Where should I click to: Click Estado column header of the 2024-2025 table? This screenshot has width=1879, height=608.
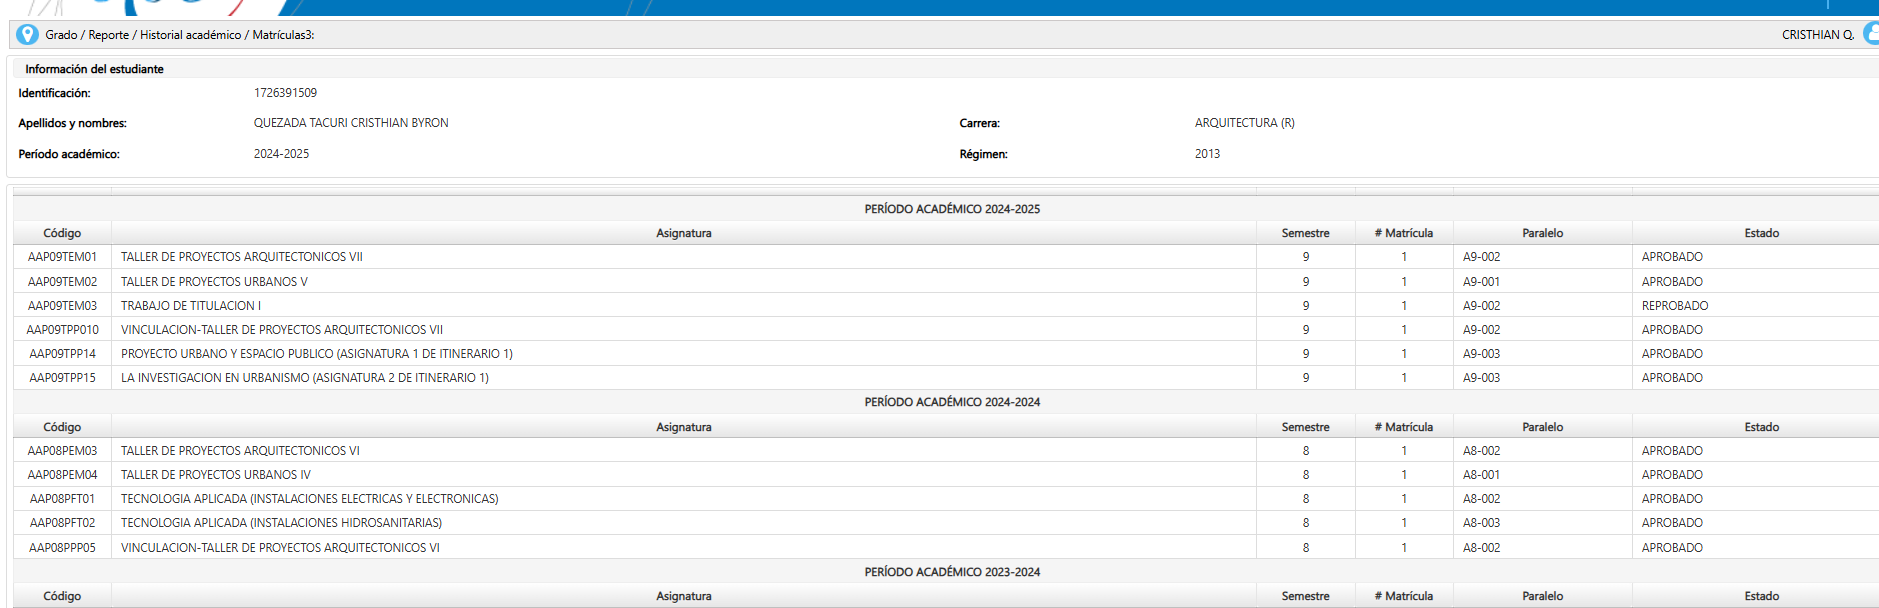[x=1761, y=233]
